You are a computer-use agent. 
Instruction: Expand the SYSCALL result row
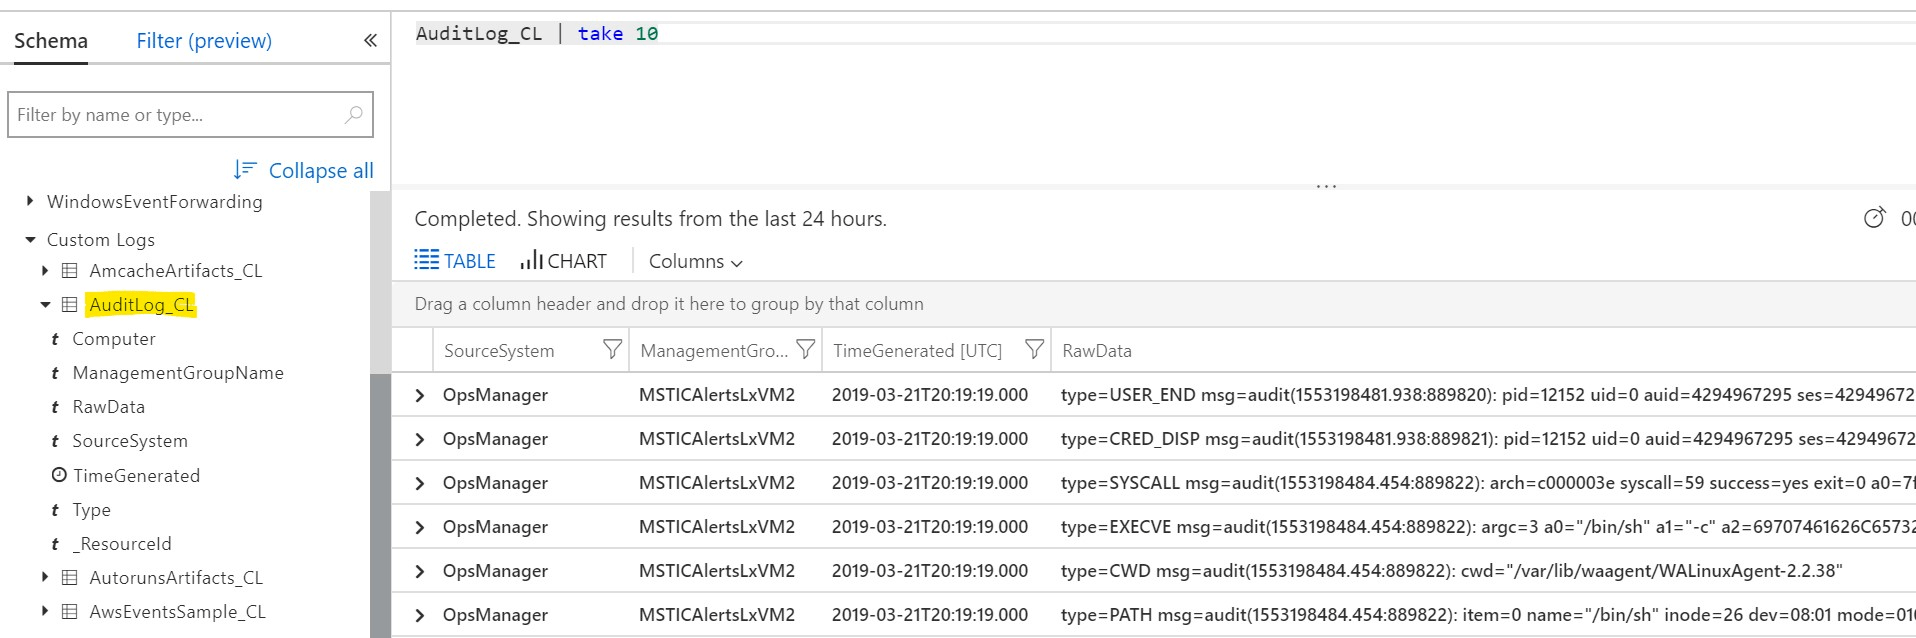[420, 483]
